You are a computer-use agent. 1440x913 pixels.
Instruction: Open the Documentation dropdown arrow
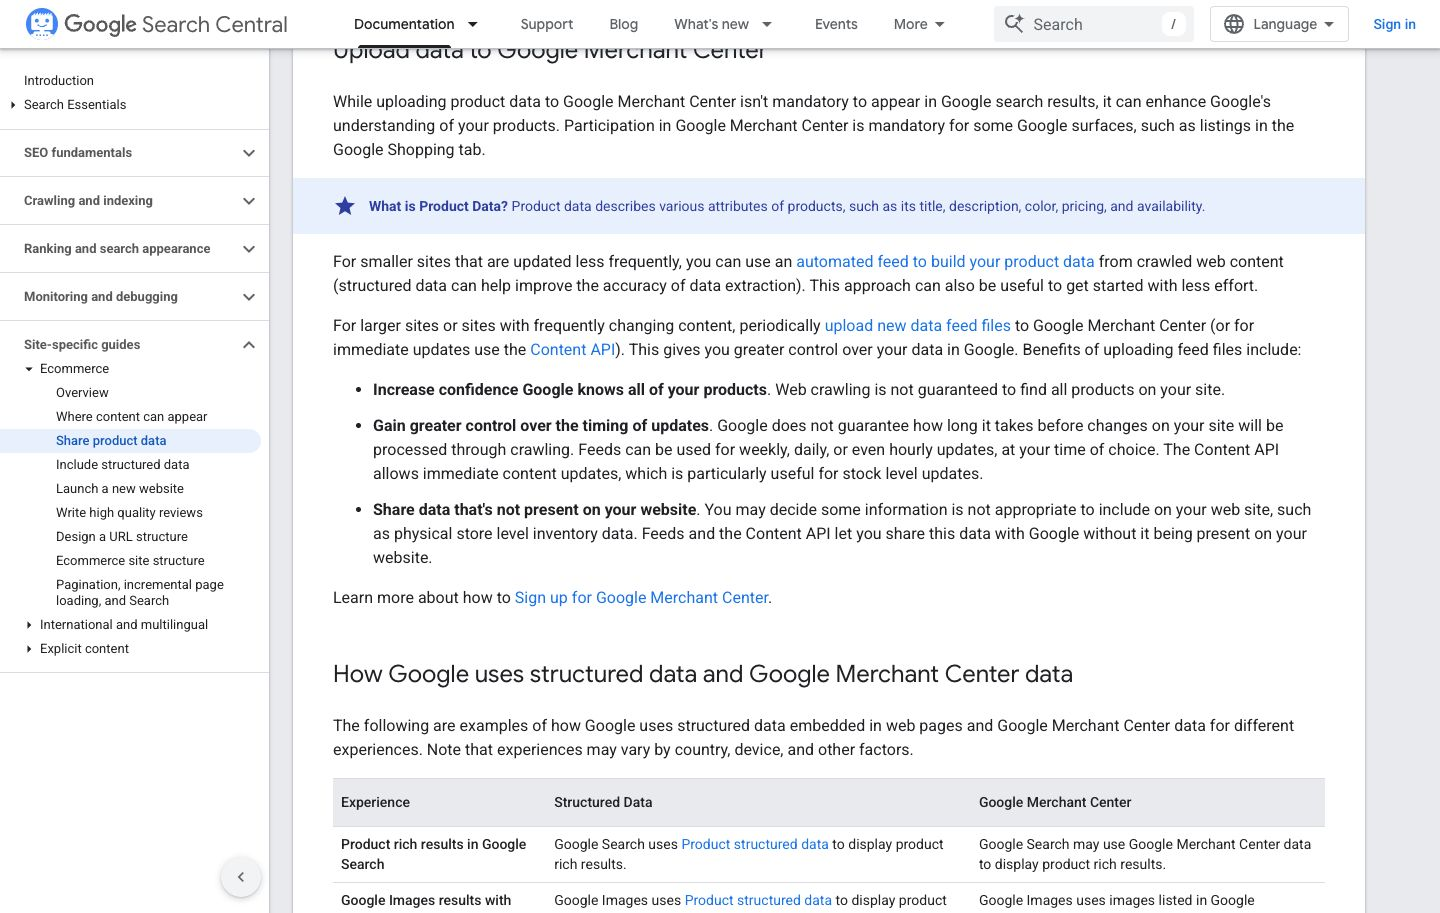pyautogui.click(x=473, y=24)
